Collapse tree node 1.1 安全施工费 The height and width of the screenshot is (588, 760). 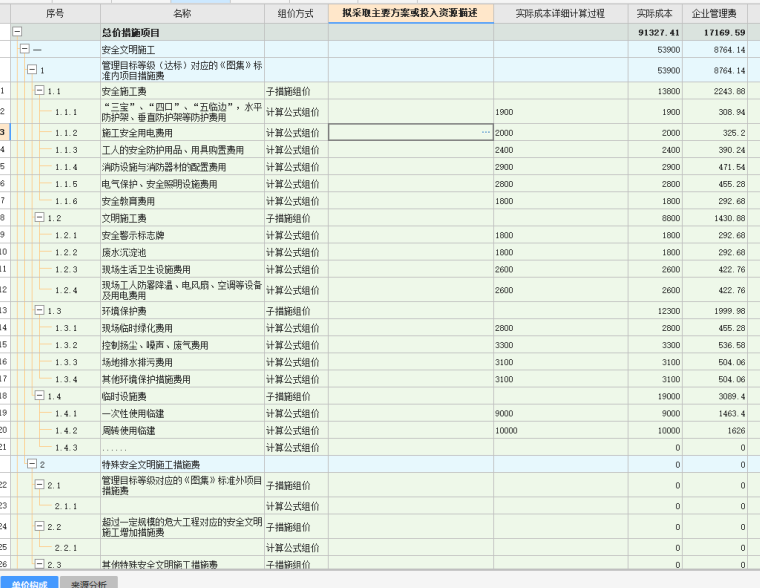39,91
